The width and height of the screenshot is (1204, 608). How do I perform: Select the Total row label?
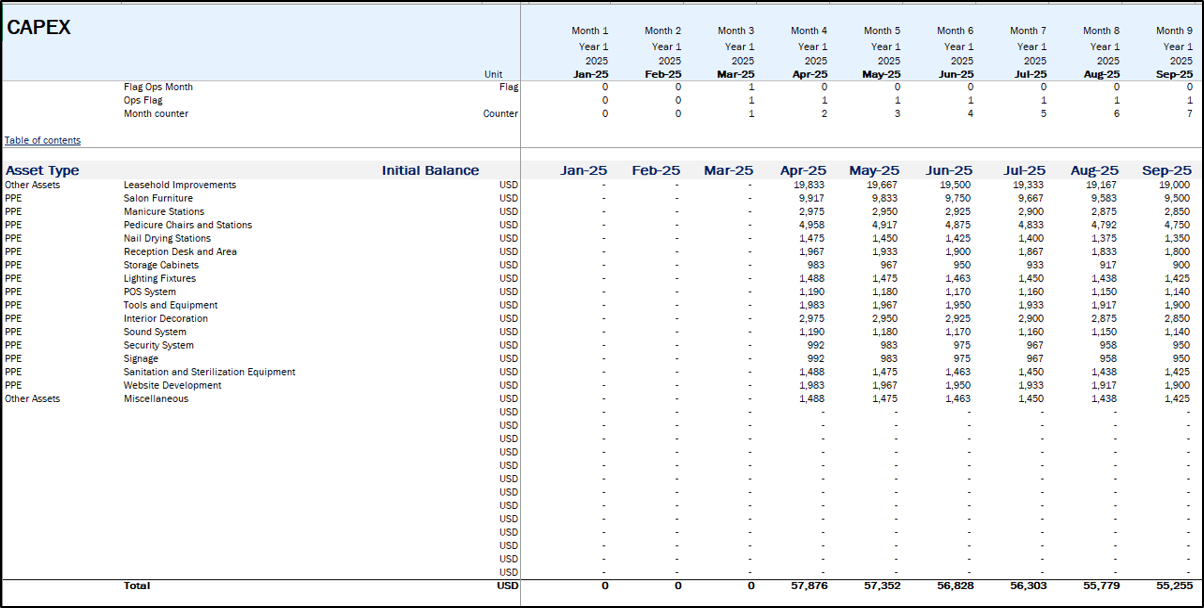tap(137, 586)
